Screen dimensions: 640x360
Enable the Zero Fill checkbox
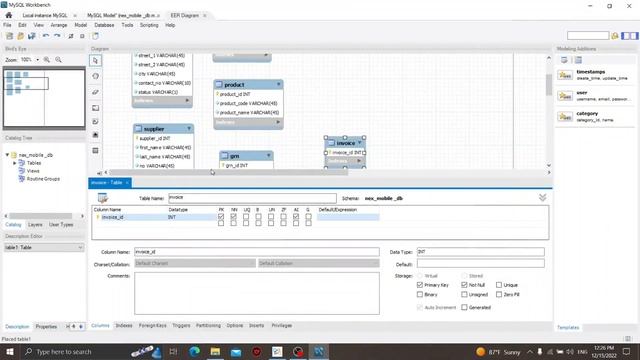(499, 294)
